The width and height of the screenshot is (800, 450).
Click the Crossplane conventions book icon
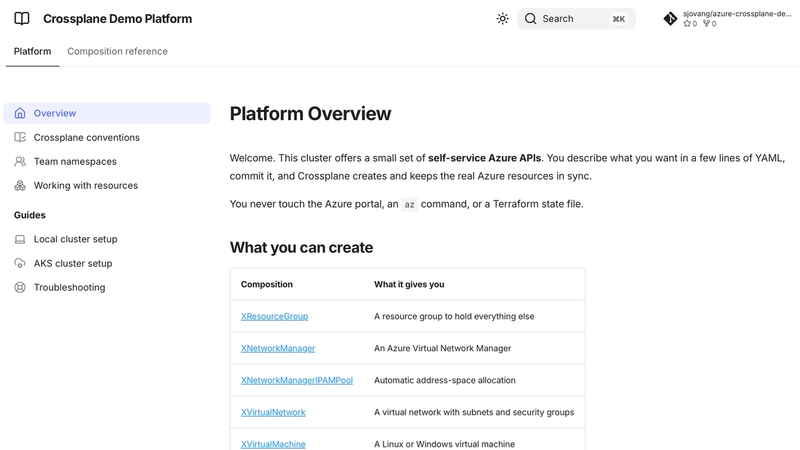[20, 137]
